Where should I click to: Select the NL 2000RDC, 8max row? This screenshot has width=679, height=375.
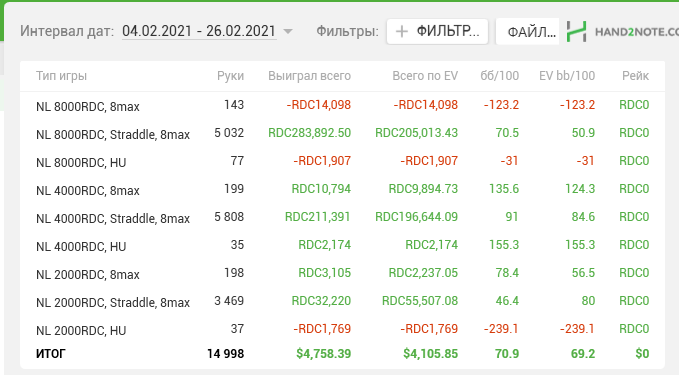(x=342, y=273)
